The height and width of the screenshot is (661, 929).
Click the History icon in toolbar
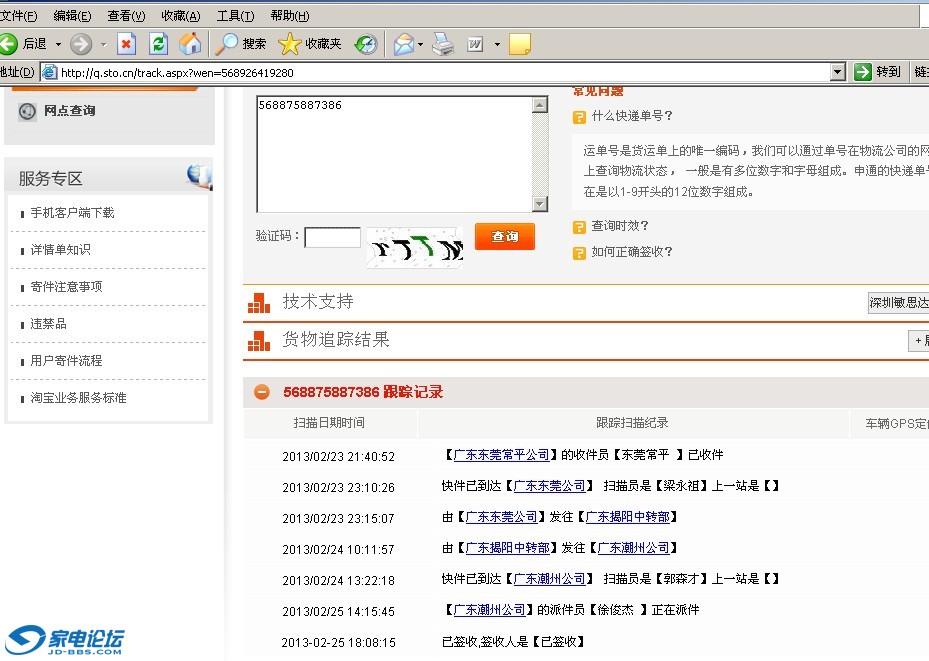tap(366, 44)
